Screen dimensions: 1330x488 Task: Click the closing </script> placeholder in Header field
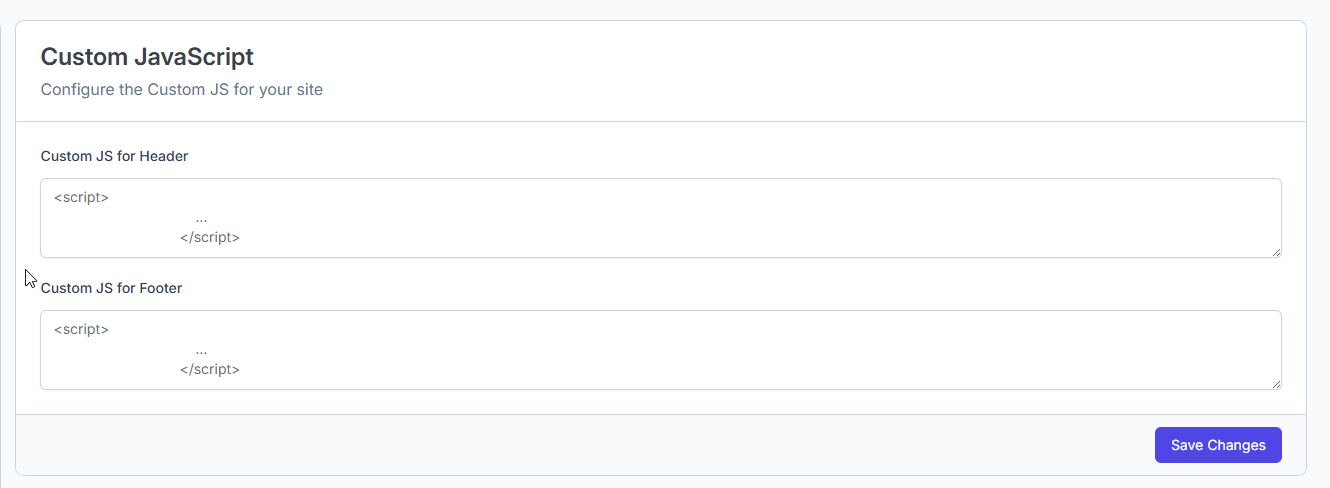tap(209, 237)
